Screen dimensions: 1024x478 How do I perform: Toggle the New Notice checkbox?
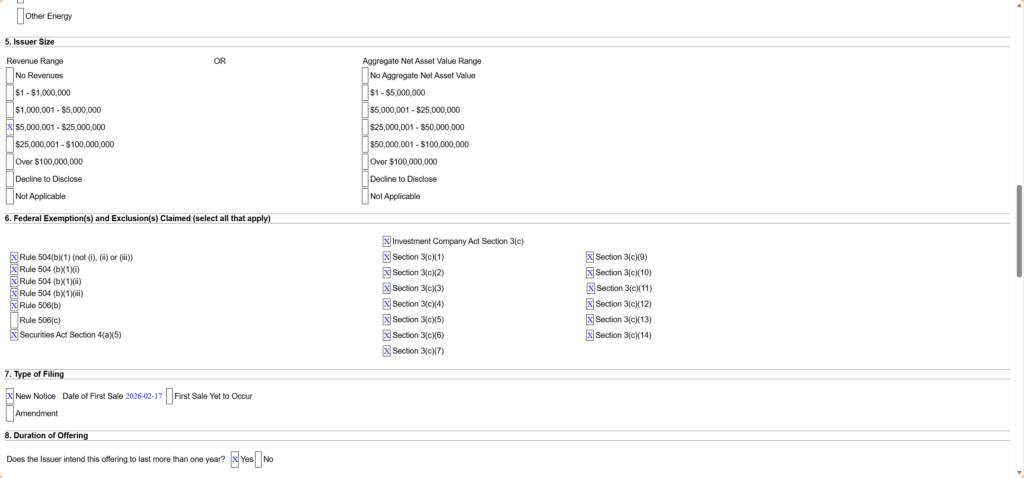(10, 396)
